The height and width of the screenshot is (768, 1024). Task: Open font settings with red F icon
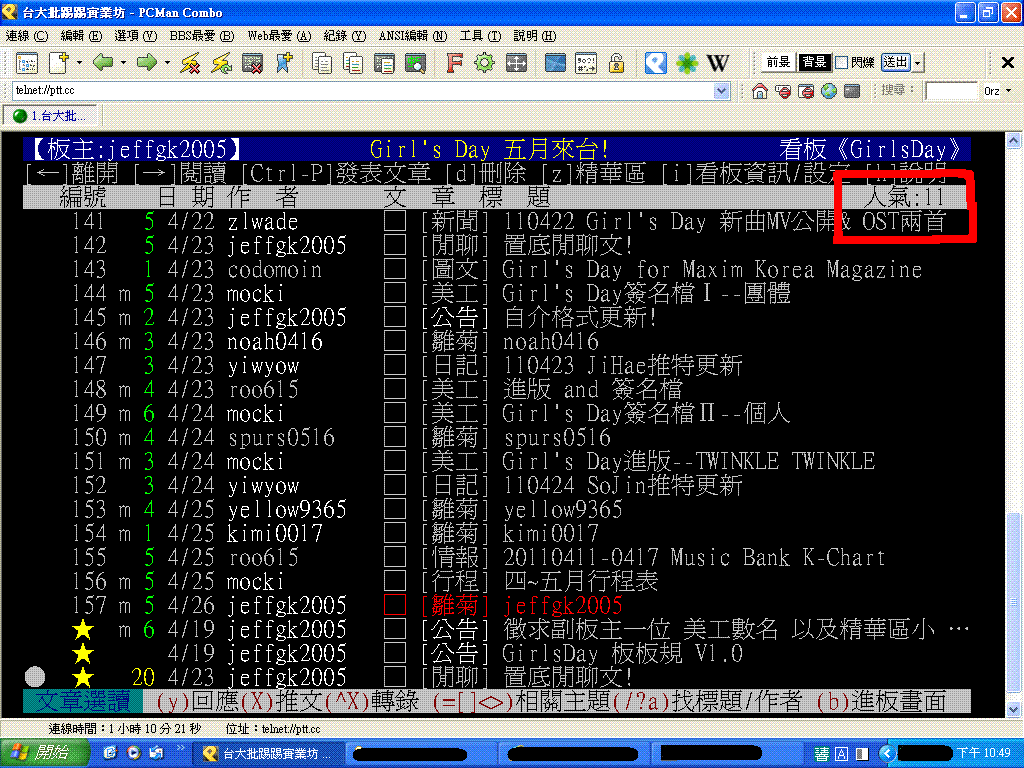[x=454, y=63]
